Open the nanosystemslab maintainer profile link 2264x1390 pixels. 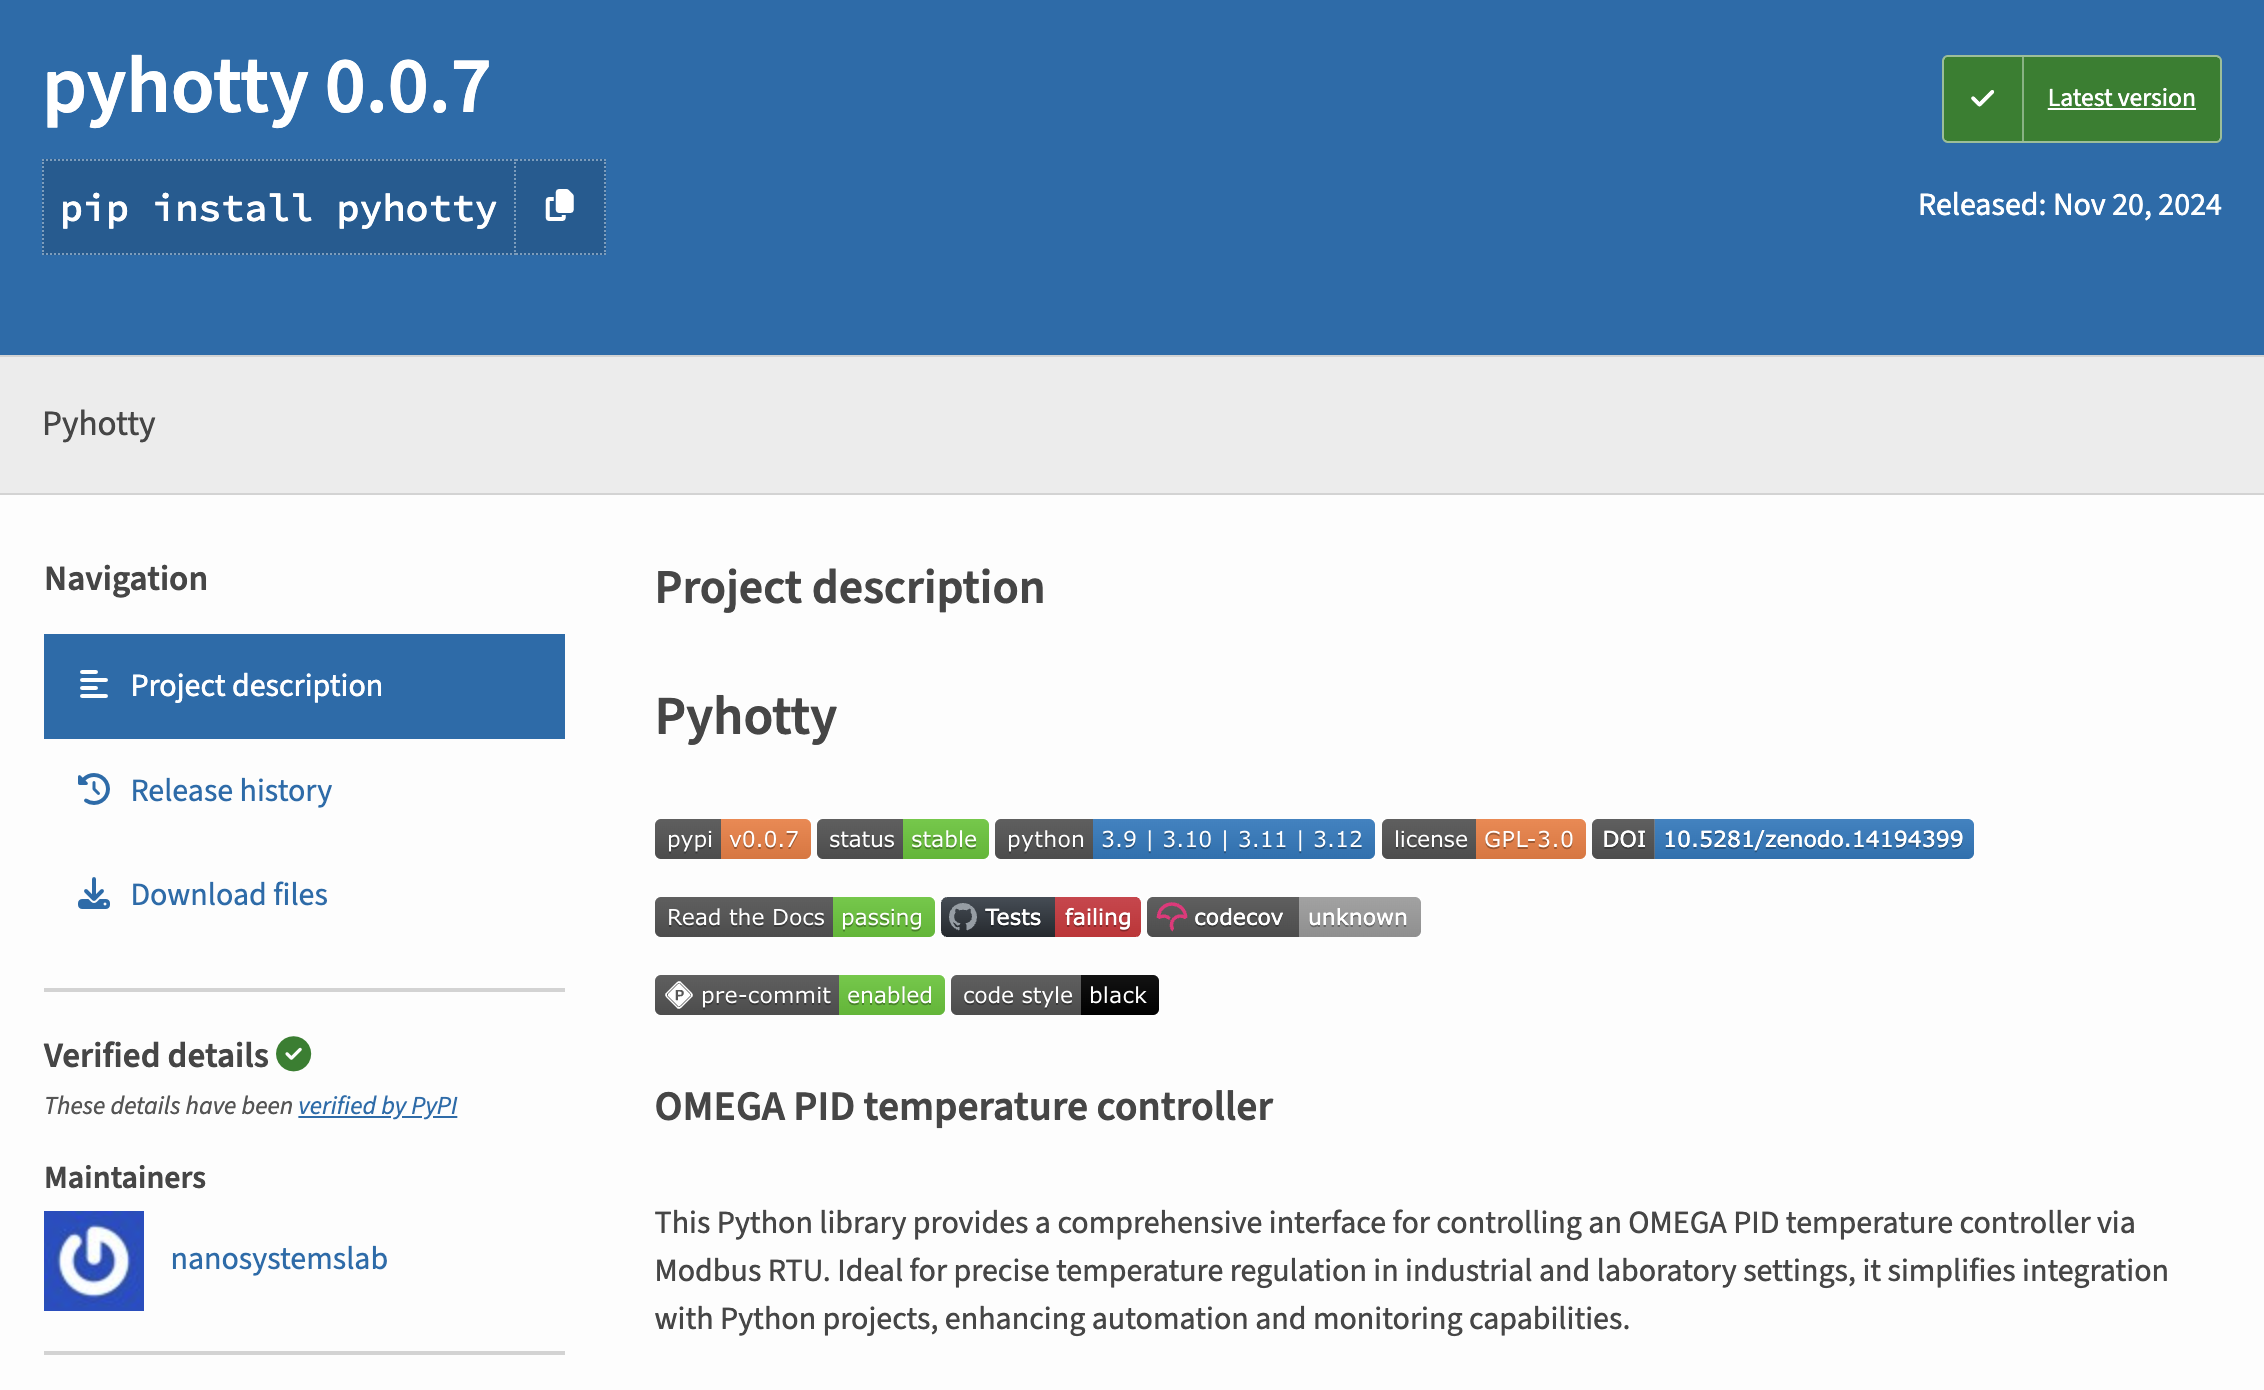279,1258
